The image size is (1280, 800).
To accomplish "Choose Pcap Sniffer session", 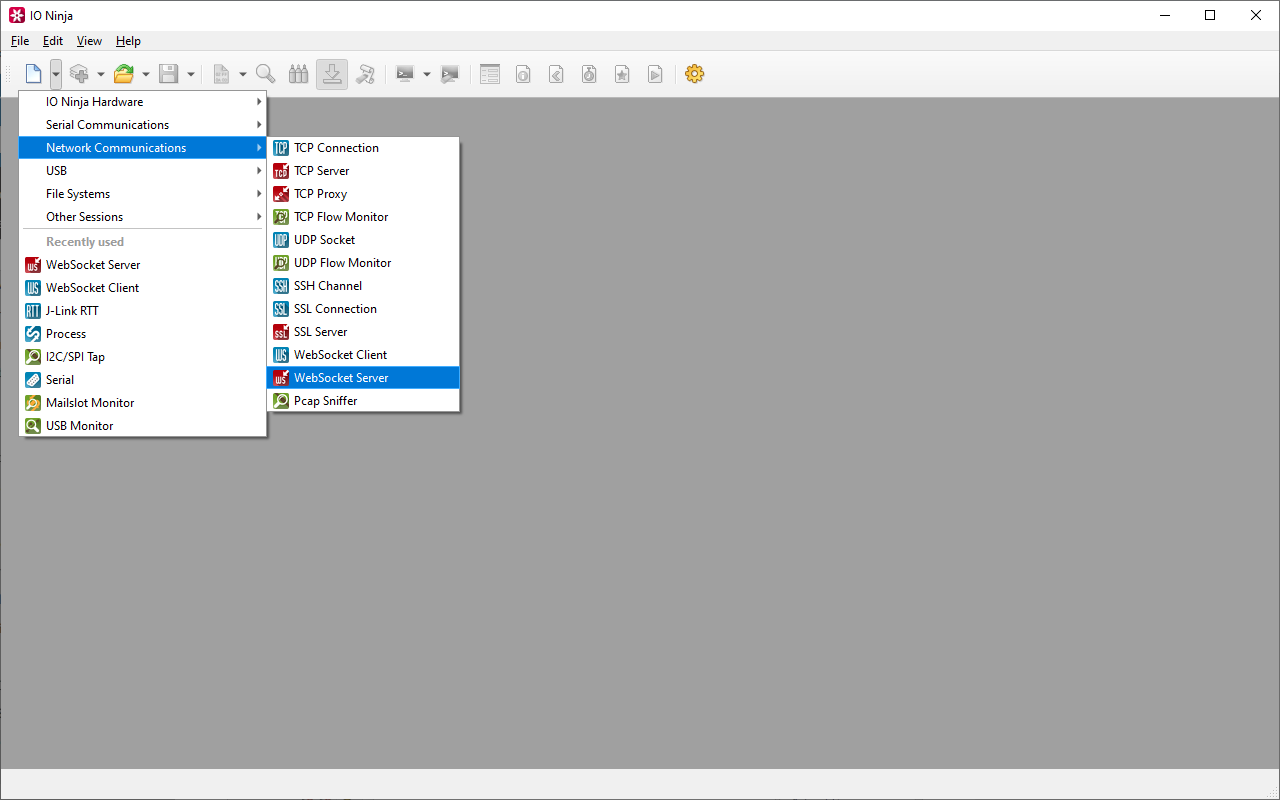I will pos(364,401).
